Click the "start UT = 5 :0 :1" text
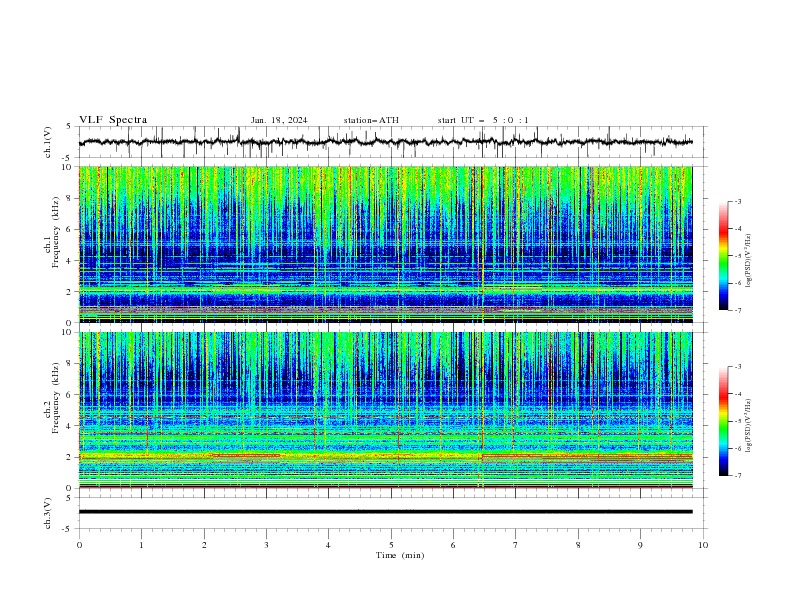Screen dimensions: 792x612 coord(483,120)
